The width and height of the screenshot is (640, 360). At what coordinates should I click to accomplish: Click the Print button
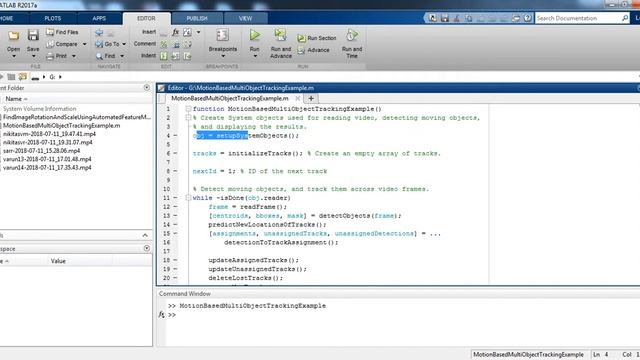pos(57,56)
